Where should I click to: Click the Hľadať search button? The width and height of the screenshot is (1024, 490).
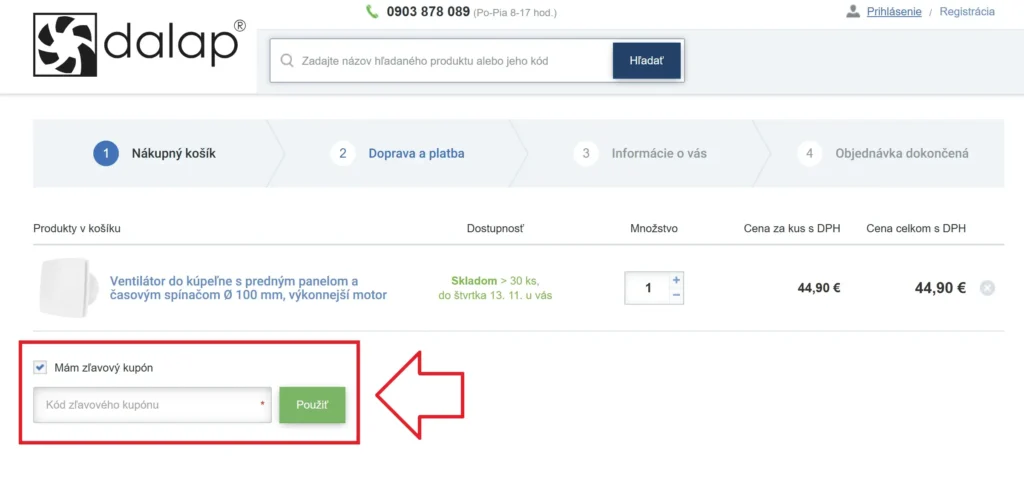647,61
